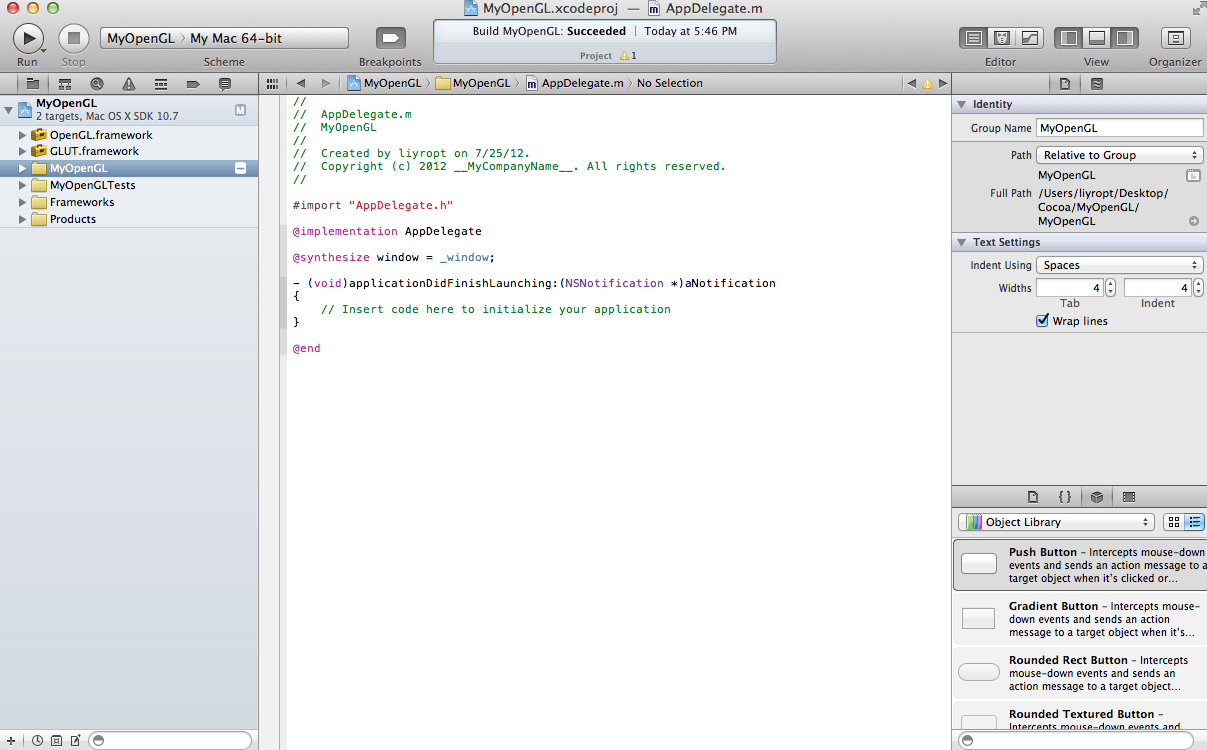Open the Object Library dropdown

click(1057, 522)
